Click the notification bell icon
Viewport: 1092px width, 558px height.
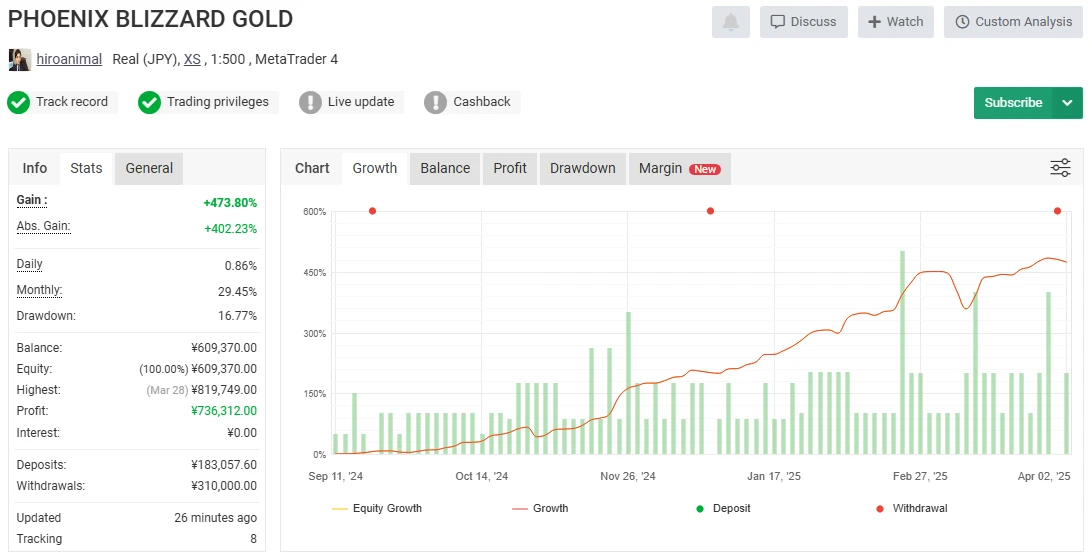point(730,22)
